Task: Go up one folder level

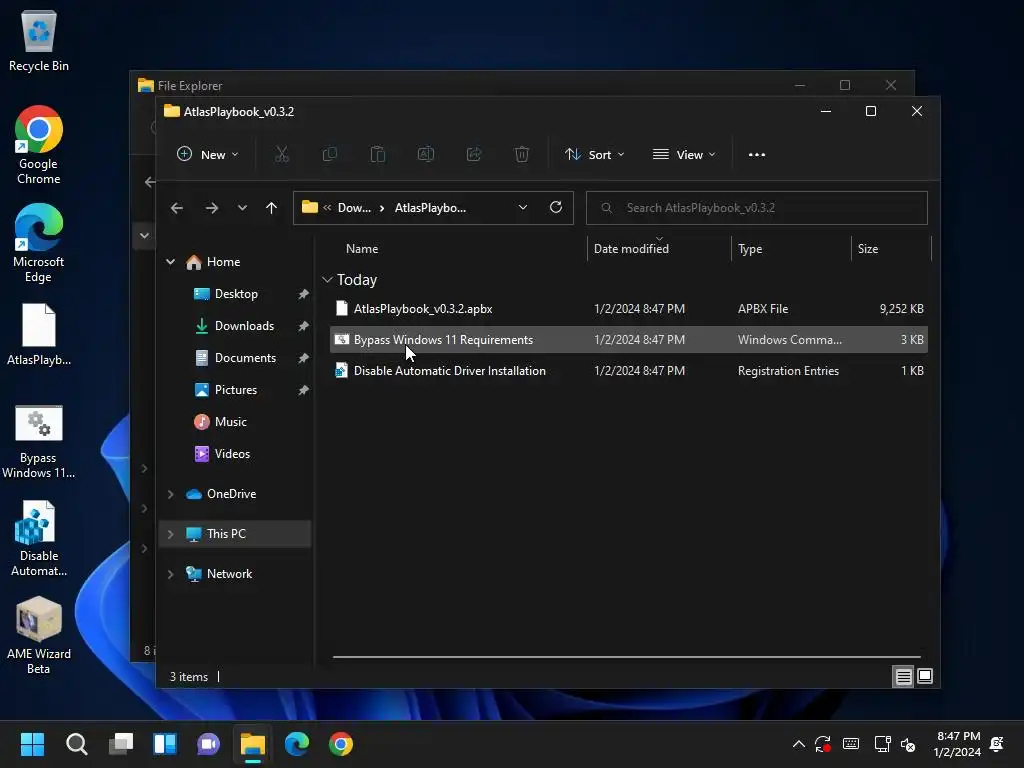Action: (272, 208)
